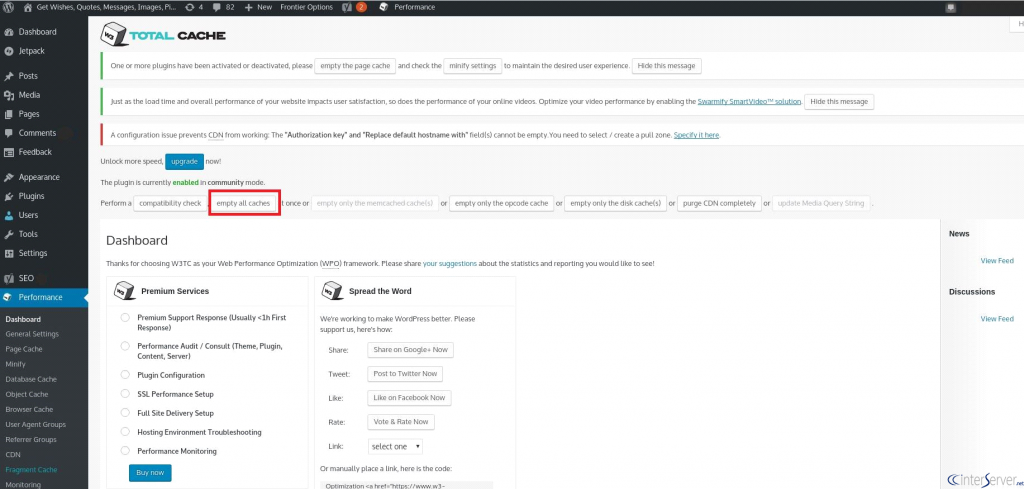Open Referrer Groups submenu item

31,439
